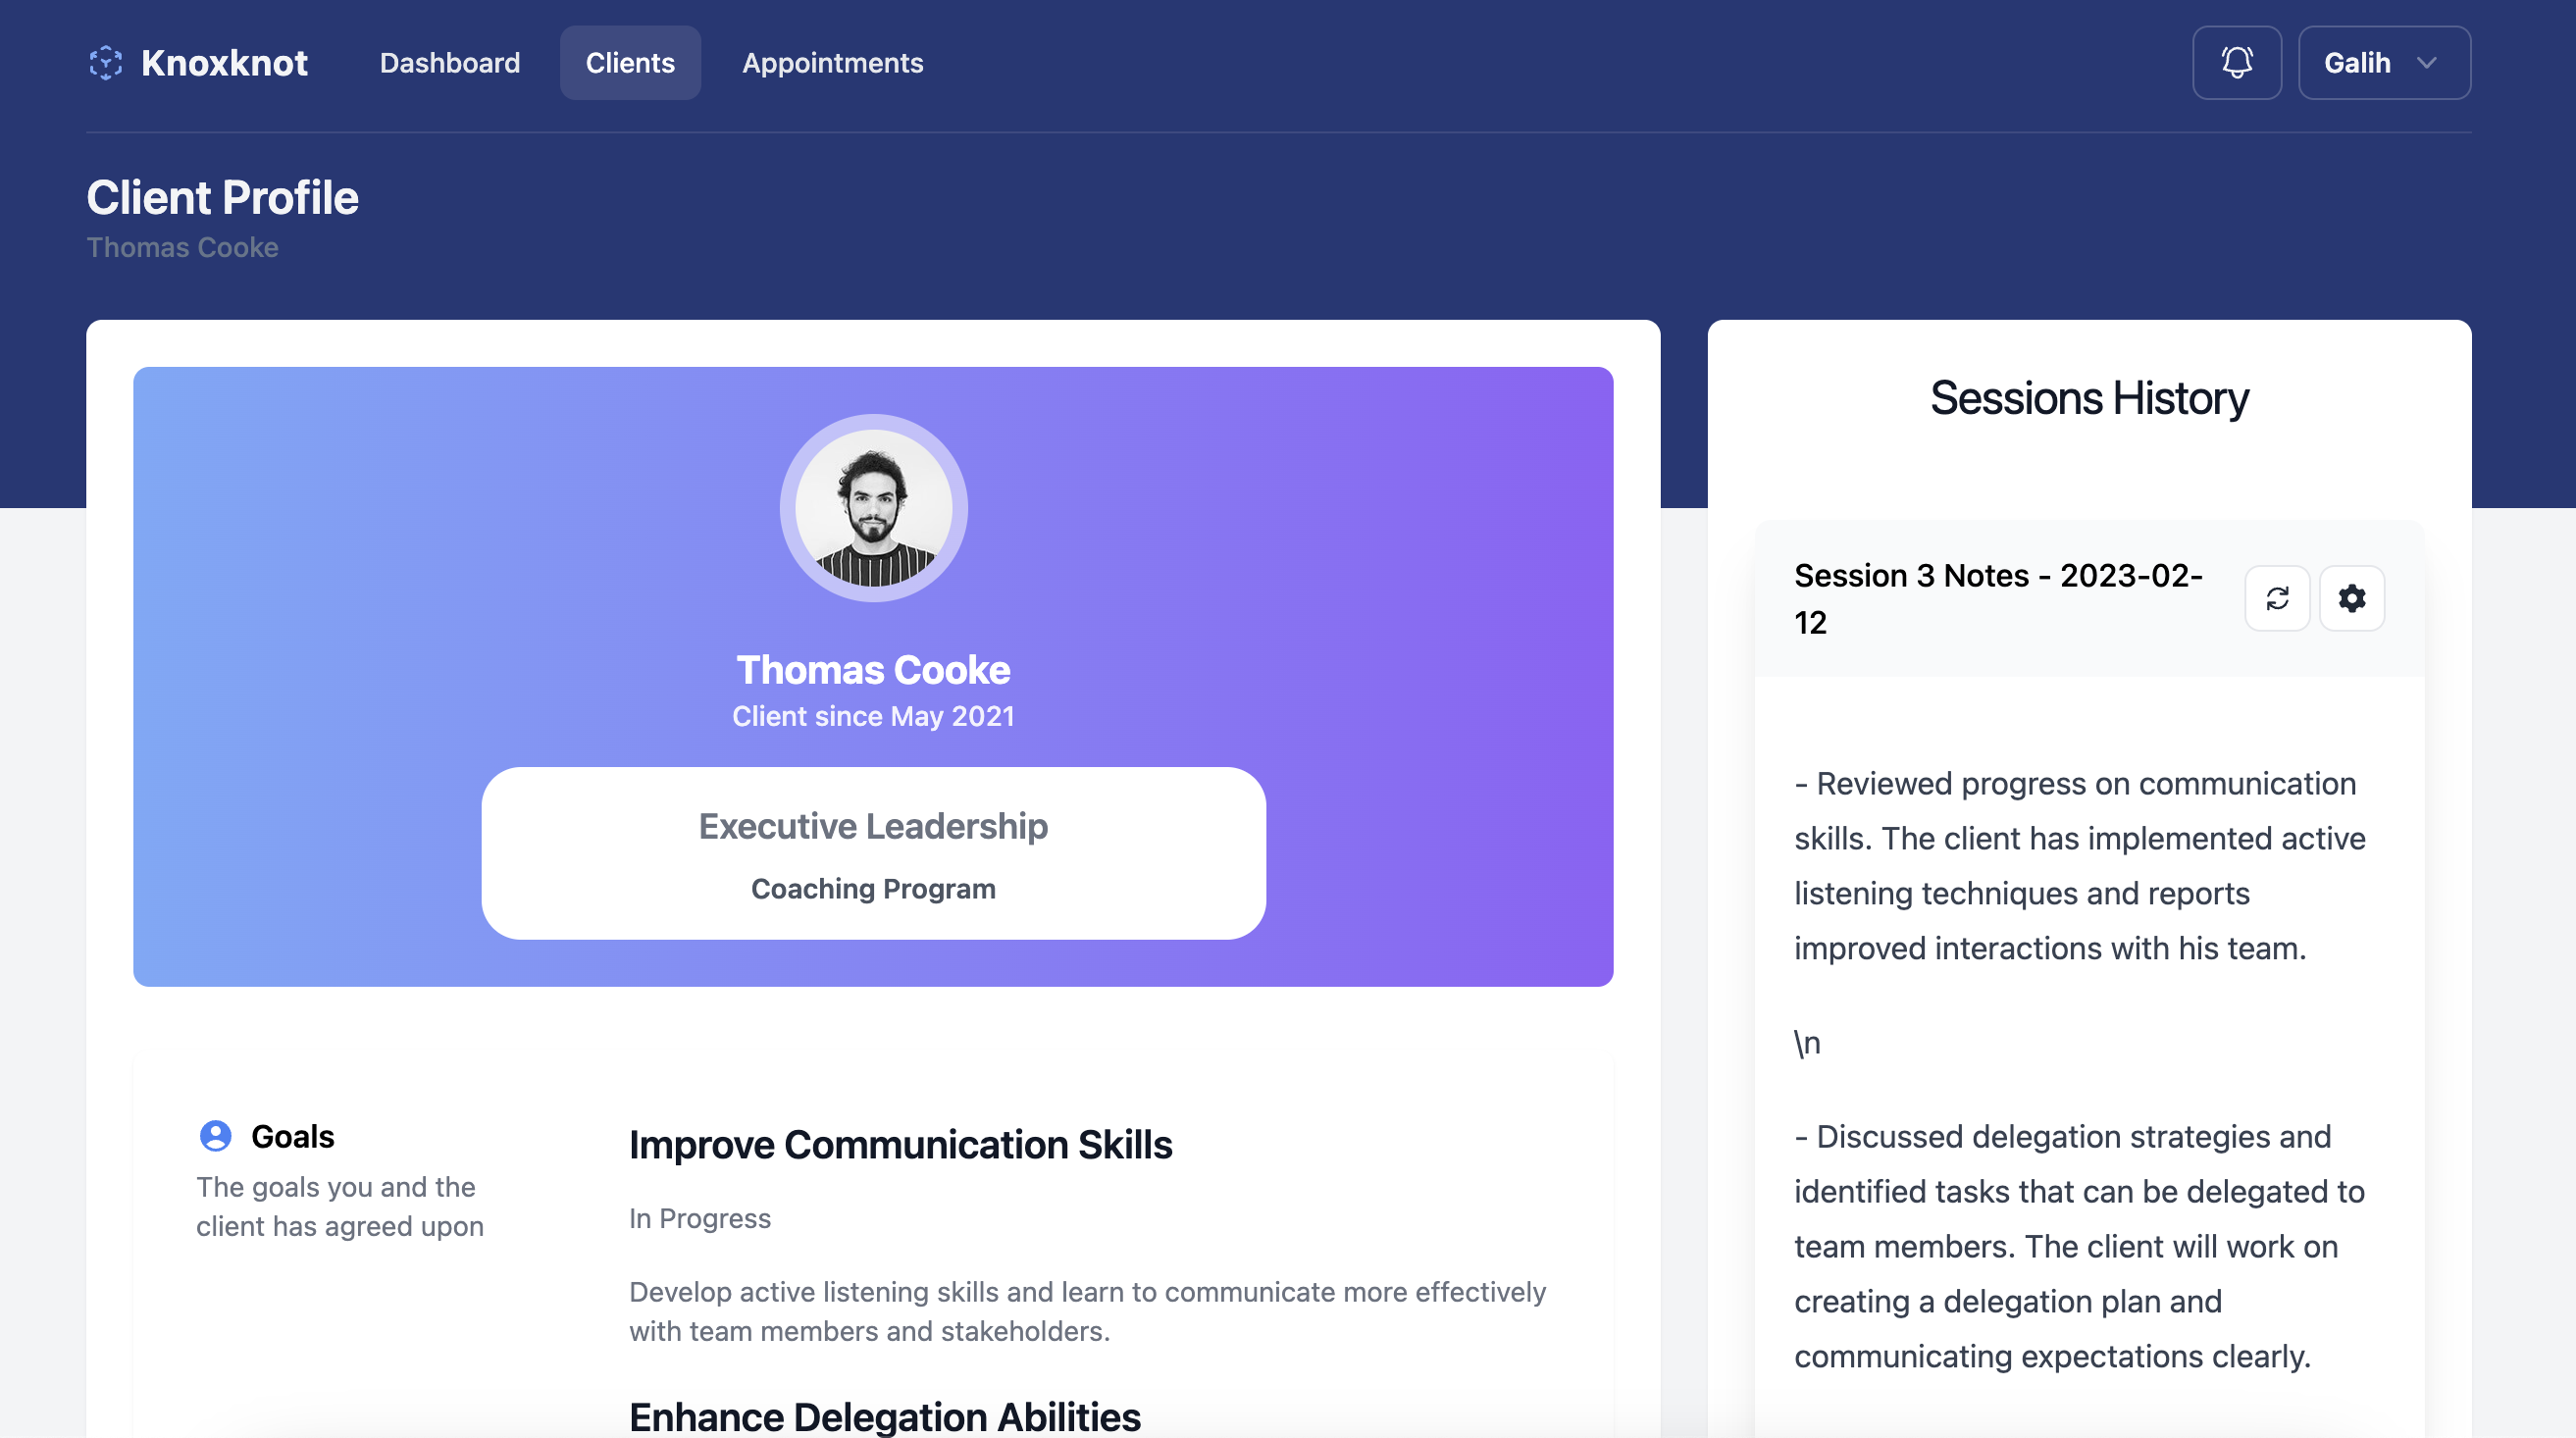Toggle the notification bell alert
The height and width of the screenshot is (1438, 2576).
[2235, 62]
